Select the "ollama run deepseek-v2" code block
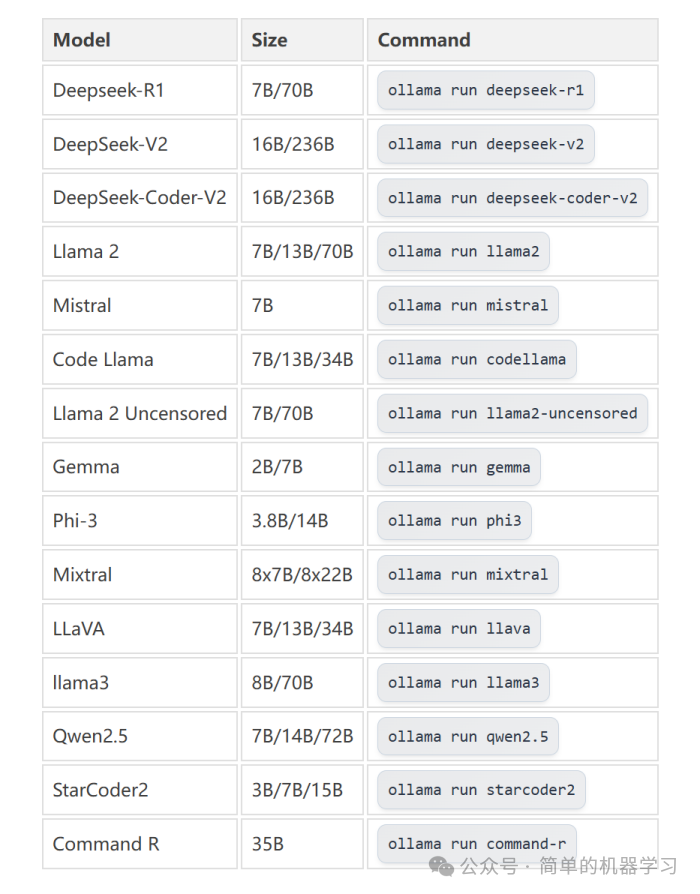Image resolution: width=700 pixels, height=894 pixels. pyautogui.click(x=486, y=144)
